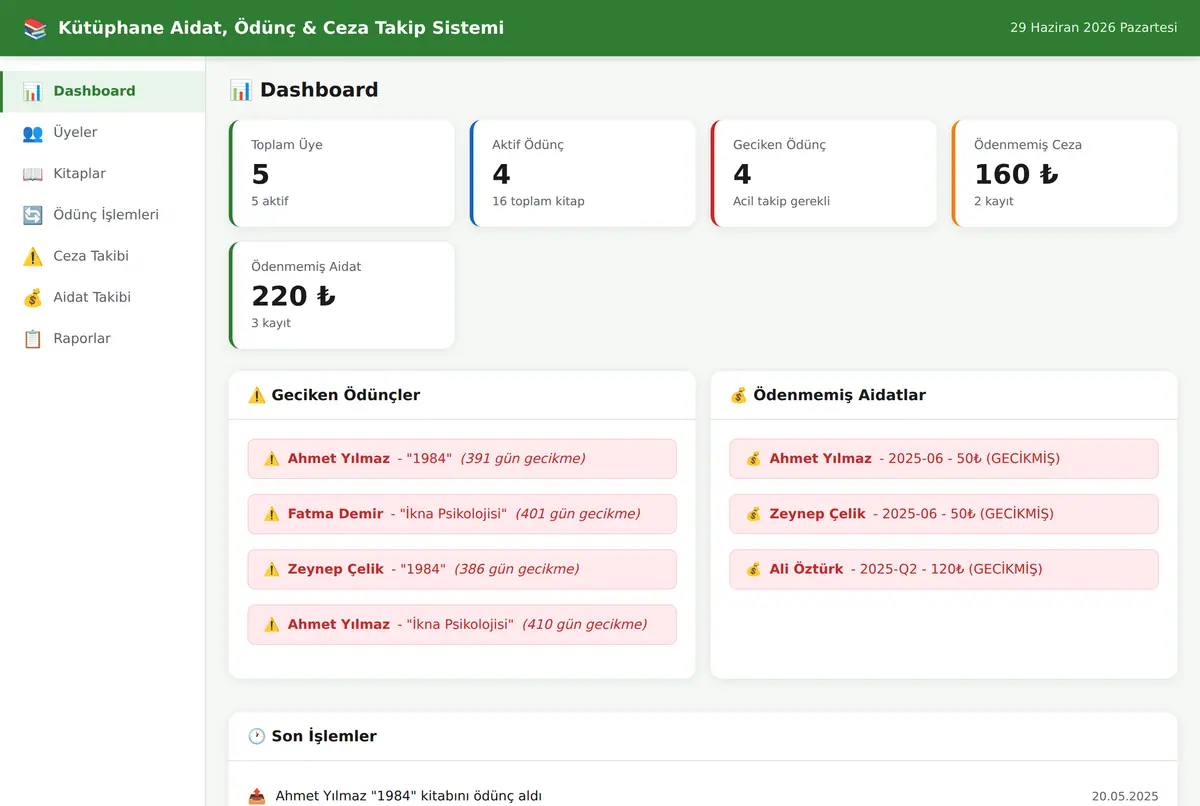The width and height of the screenshot is (1200, 806).
Task: Click Zeynep Çelik "1984" 386 gün gecikme entry
Action: [462, 569]
